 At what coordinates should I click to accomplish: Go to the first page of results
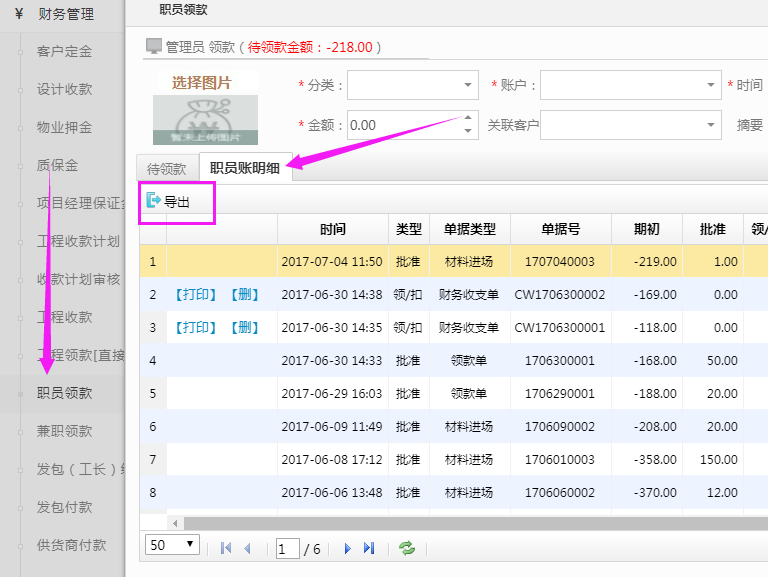(226, 548)
